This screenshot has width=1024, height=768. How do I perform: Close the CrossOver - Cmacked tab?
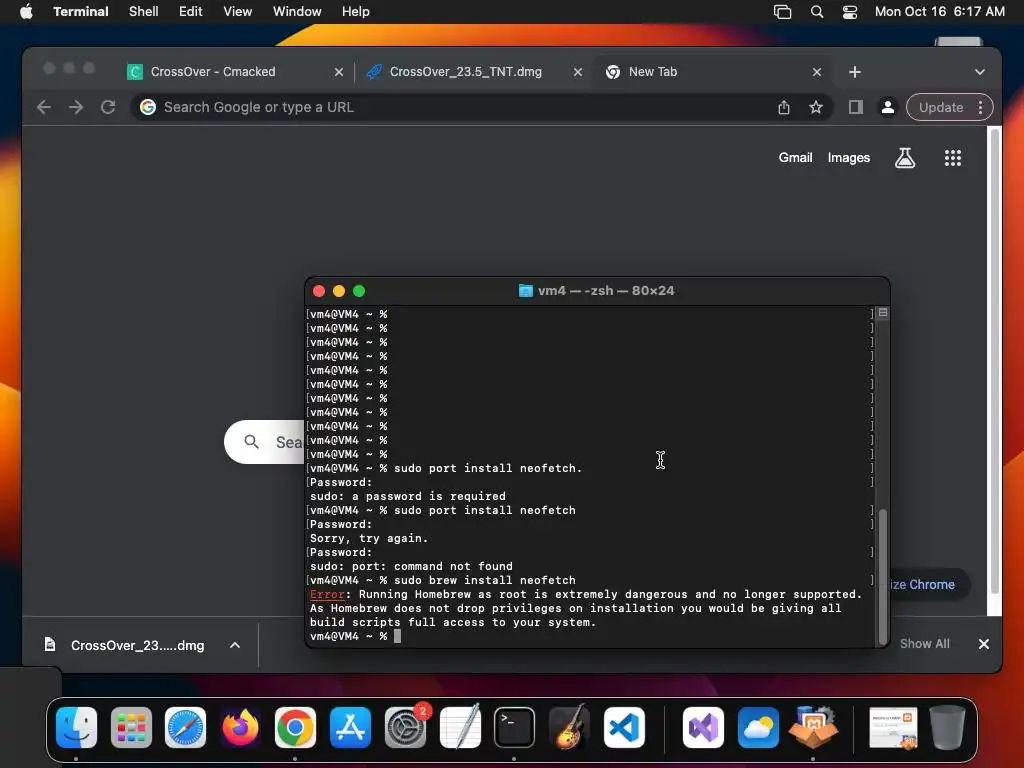pyautogui.click(x=338, y=72)
